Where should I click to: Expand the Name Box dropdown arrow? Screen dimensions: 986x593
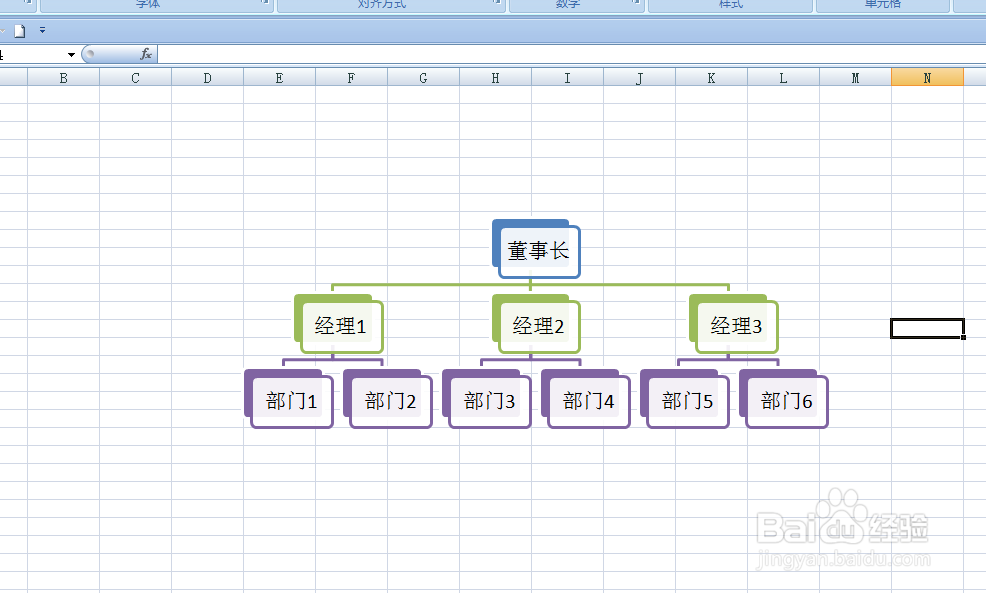71,55
